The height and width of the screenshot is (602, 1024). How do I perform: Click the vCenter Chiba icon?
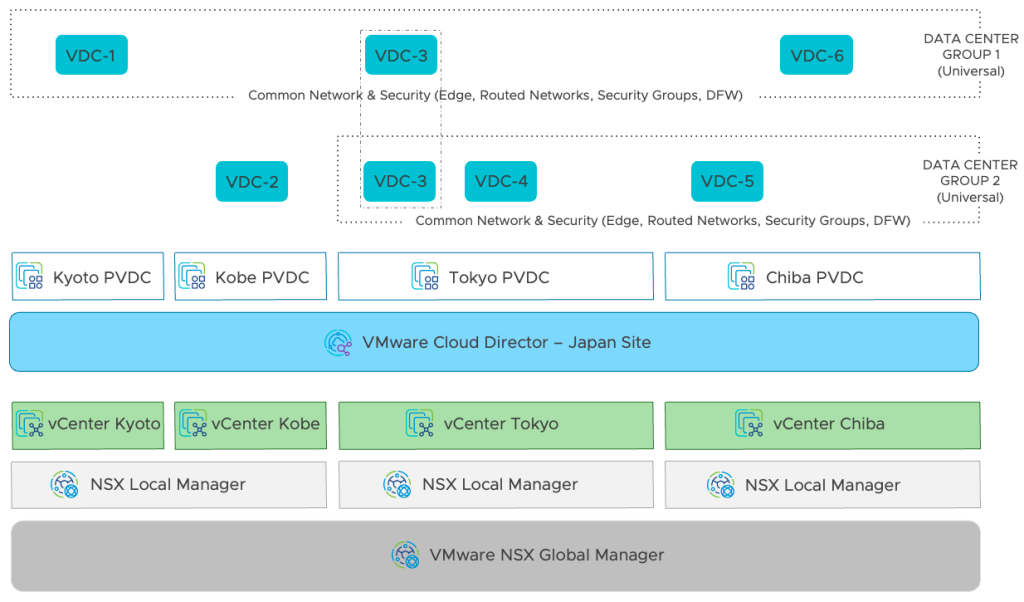[749, 423]
